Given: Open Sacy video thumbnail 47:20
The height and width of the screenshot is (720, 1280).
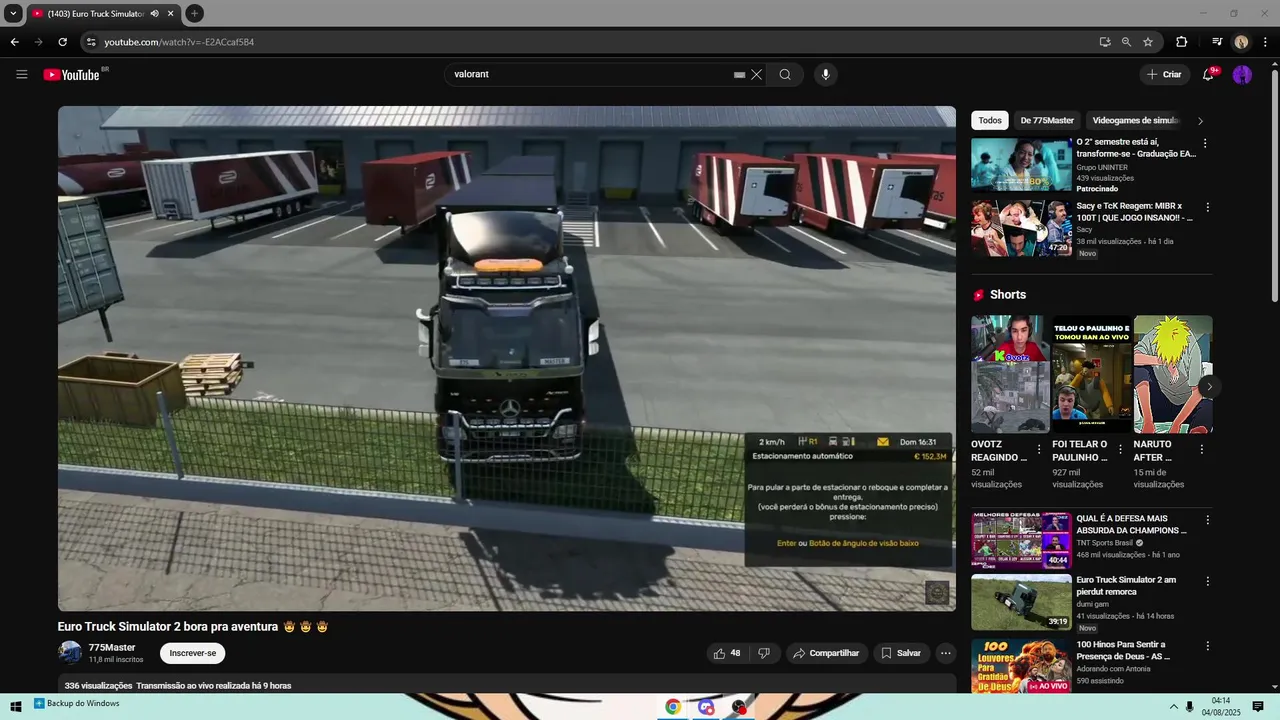Looking at the screenshot, I should 1021,228.
